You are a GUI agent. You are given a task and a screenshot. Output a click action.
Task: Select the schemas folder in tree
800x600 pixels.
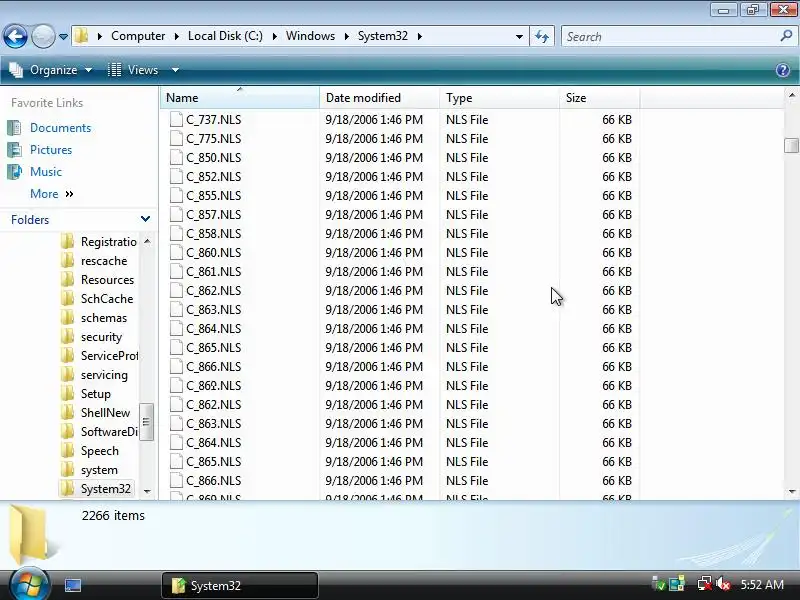click(104, 317)
